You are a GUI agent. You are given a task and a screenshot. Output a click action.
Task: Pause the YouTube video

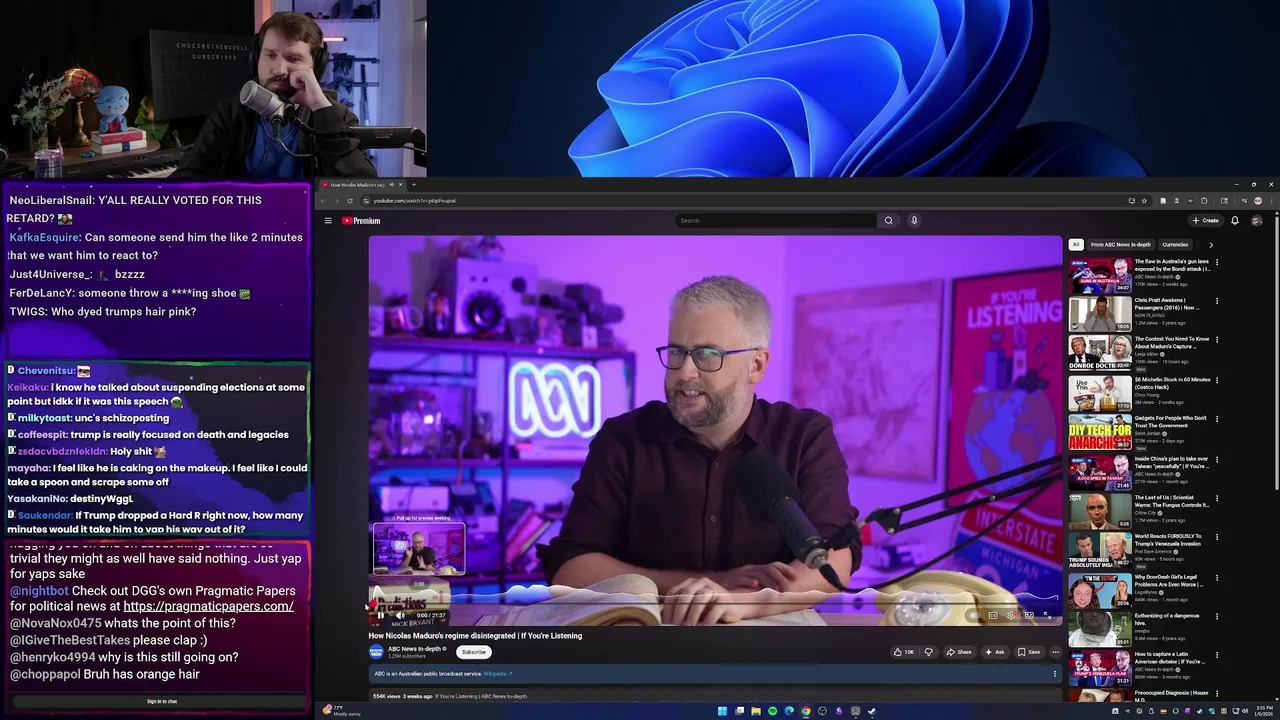381,616
